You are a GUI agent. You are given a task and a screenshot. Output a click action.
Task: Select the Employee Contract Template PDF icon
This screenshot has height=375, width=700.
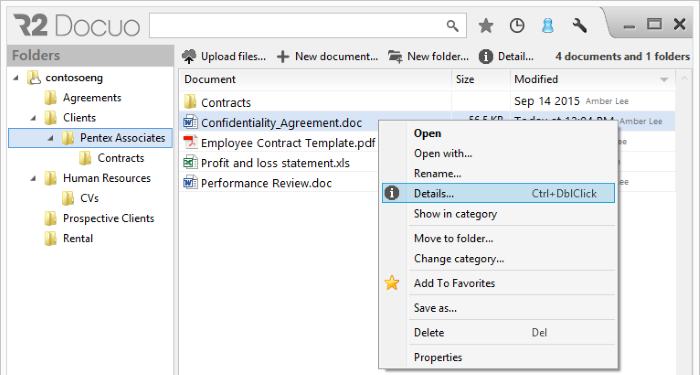click(x=191, y=142)
